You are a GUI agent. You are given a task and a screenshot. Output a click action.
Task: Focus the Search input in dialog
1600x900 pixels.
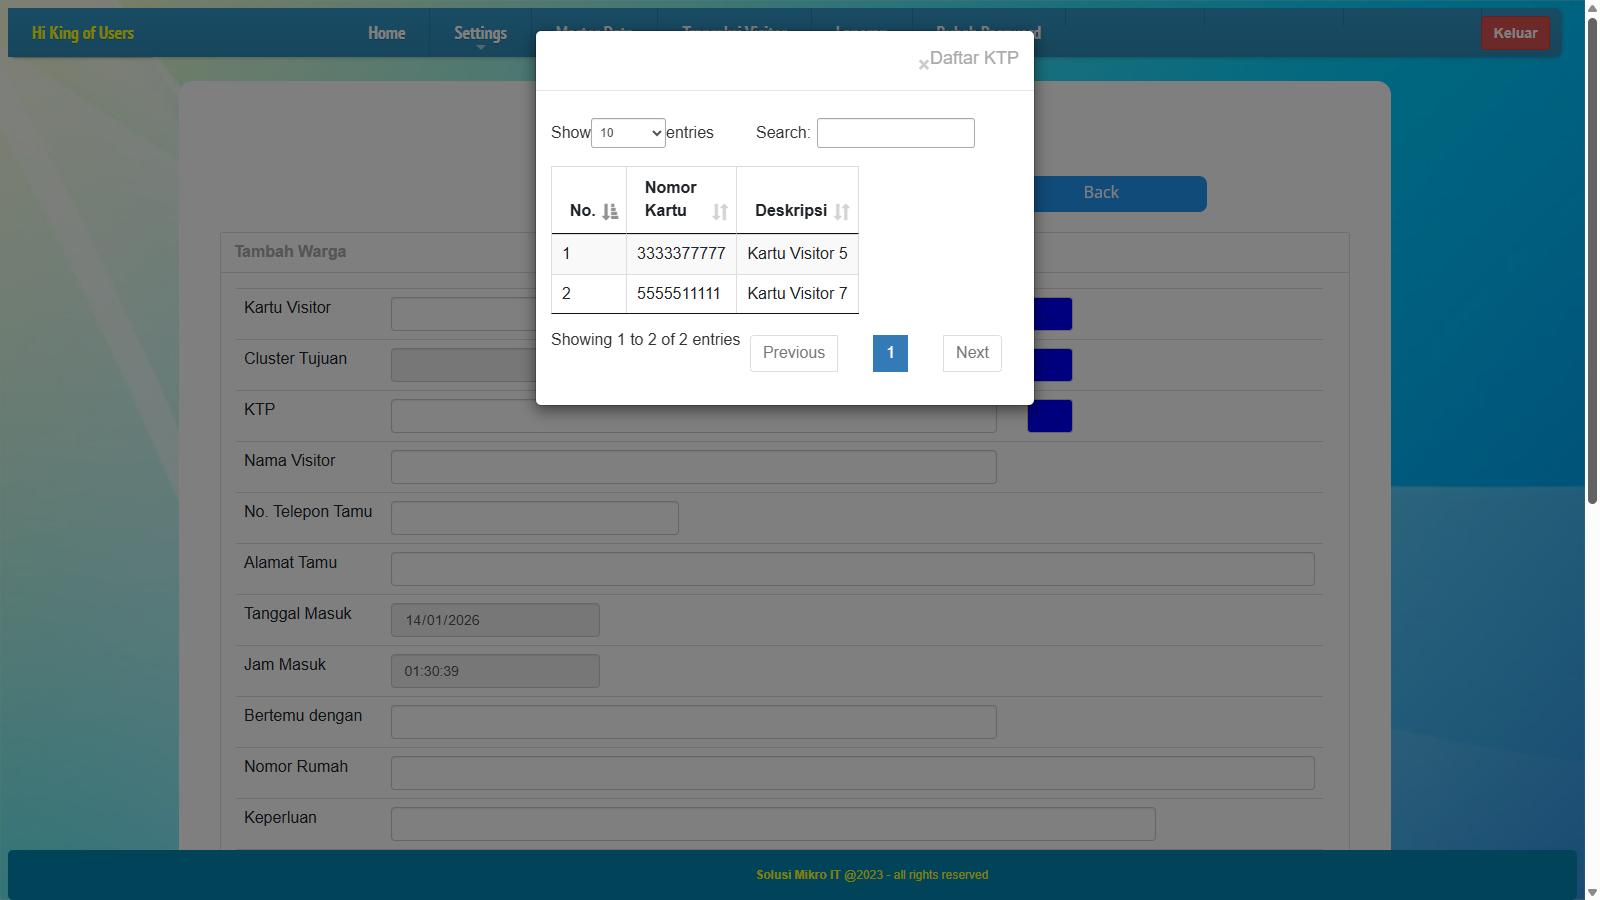click(x=895, y=133)
